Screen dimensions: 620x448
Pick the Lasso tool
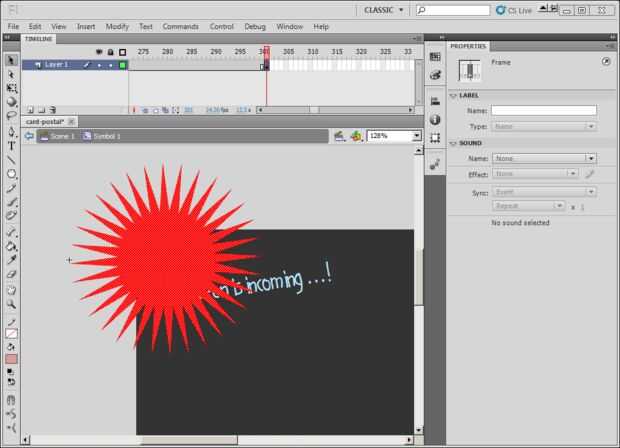click(x=11, y=117)
